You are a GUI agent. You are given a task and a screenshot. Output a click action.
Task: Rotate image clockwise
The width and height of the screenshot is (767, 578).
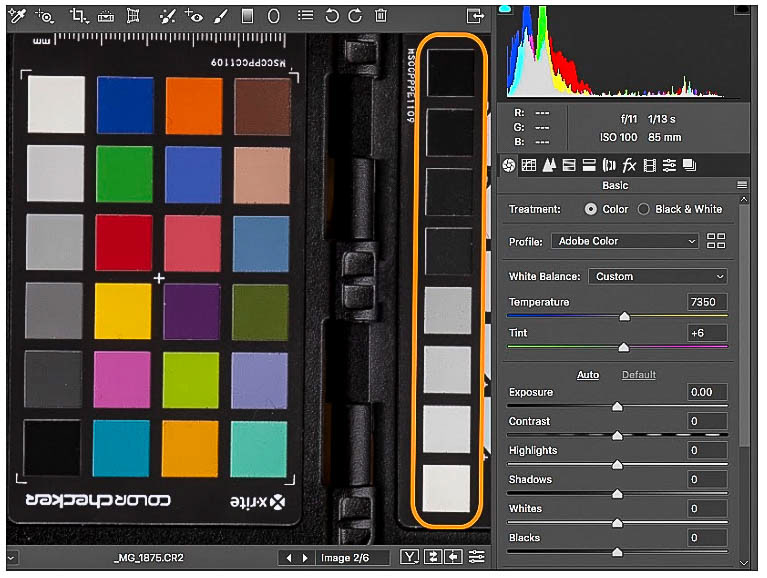pyautogui.click(x=355, y=16)
